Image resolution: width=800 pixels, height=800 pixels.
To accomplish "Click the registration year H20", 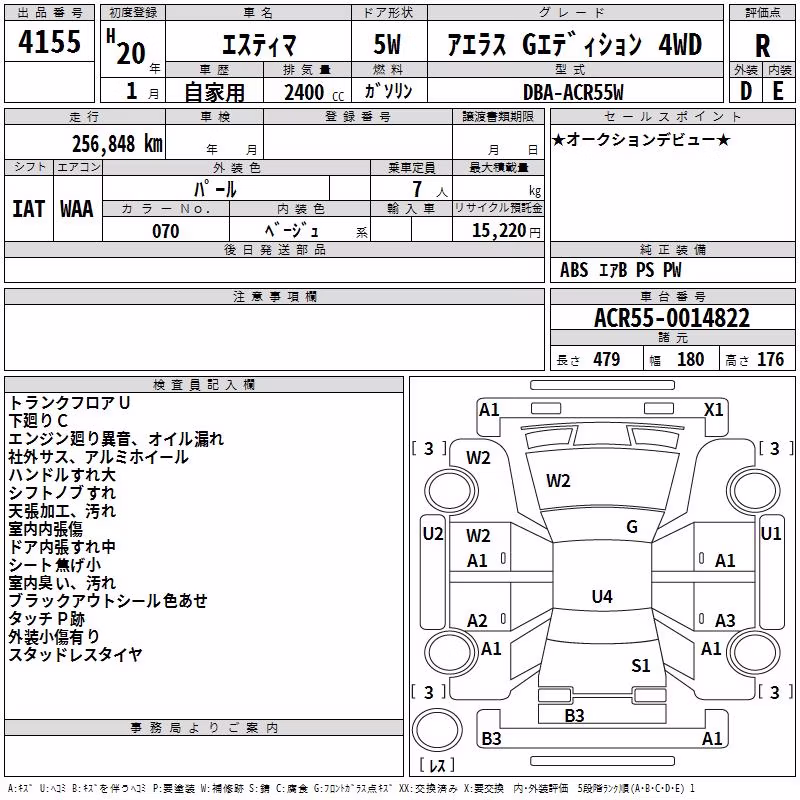I will tap(126, 47).
